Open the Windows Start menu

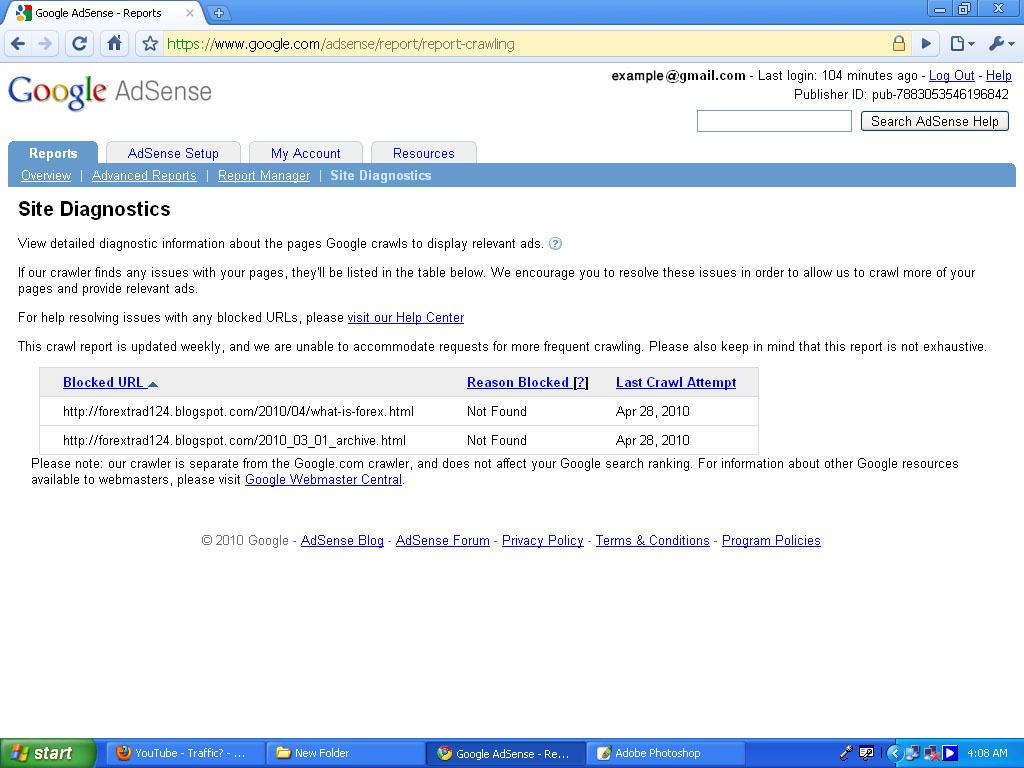pyautogui.click(x=48, y=753)
